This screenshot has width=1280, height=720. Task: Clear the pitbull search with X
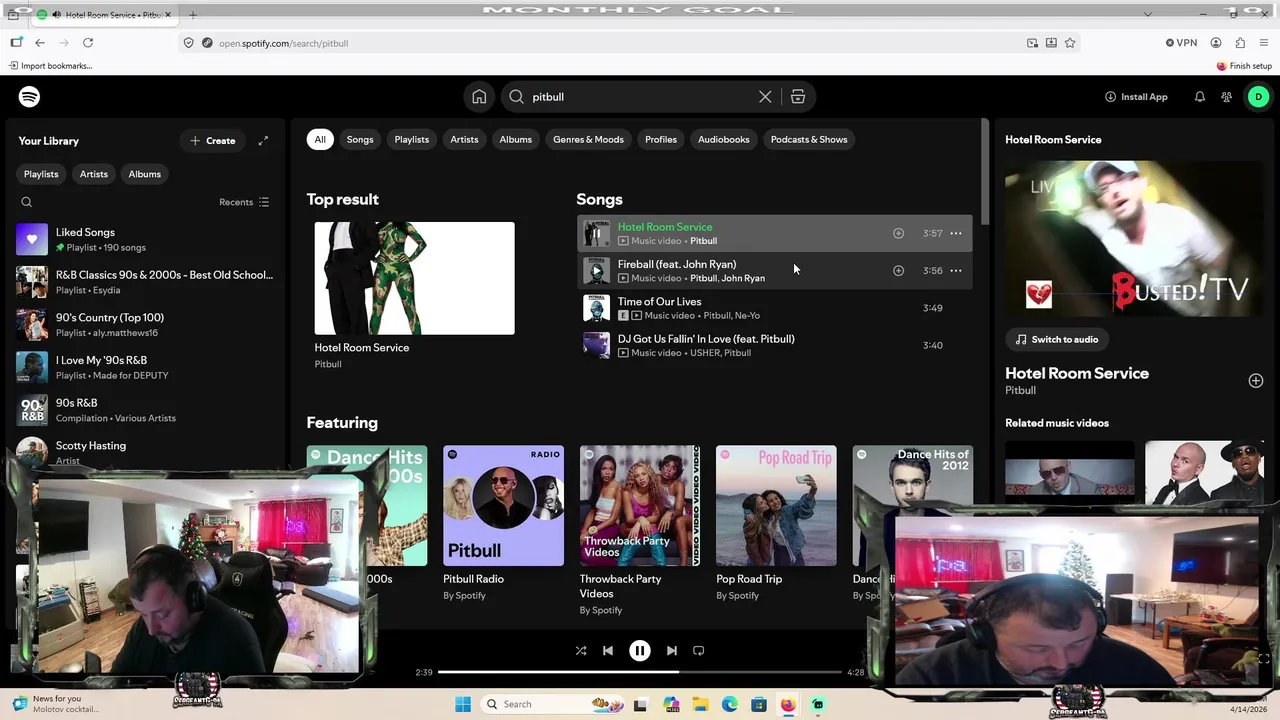(x=765, y=97)
